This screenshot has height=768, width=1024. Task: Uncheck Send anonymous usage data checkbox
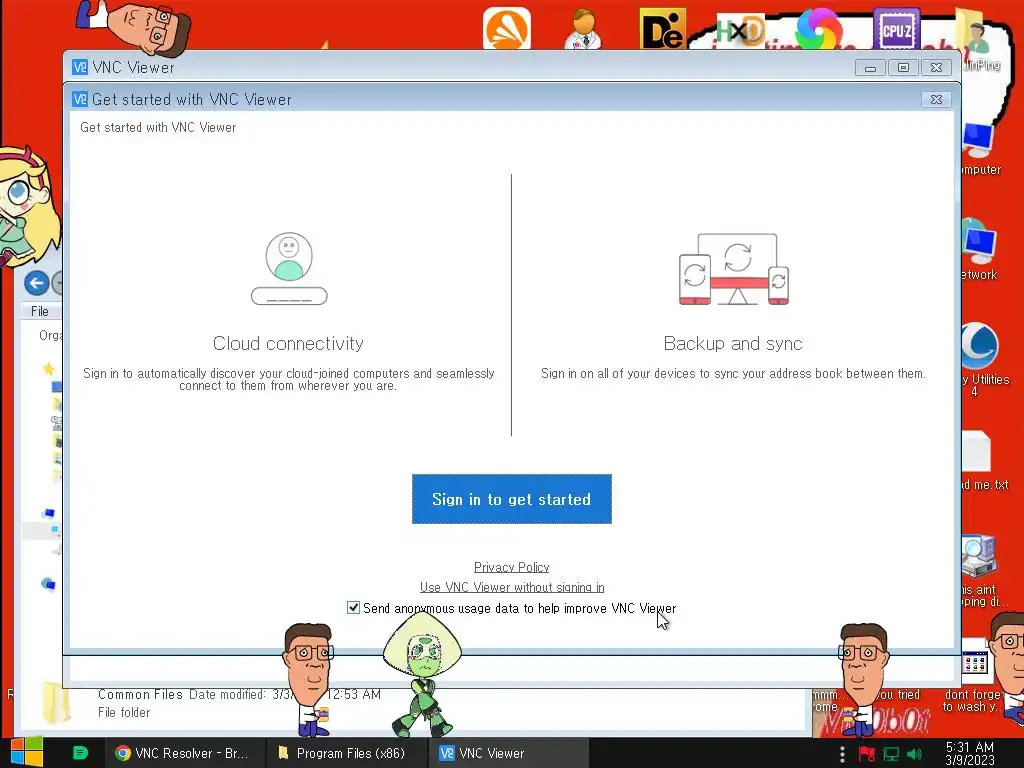(x=353, y=607)
